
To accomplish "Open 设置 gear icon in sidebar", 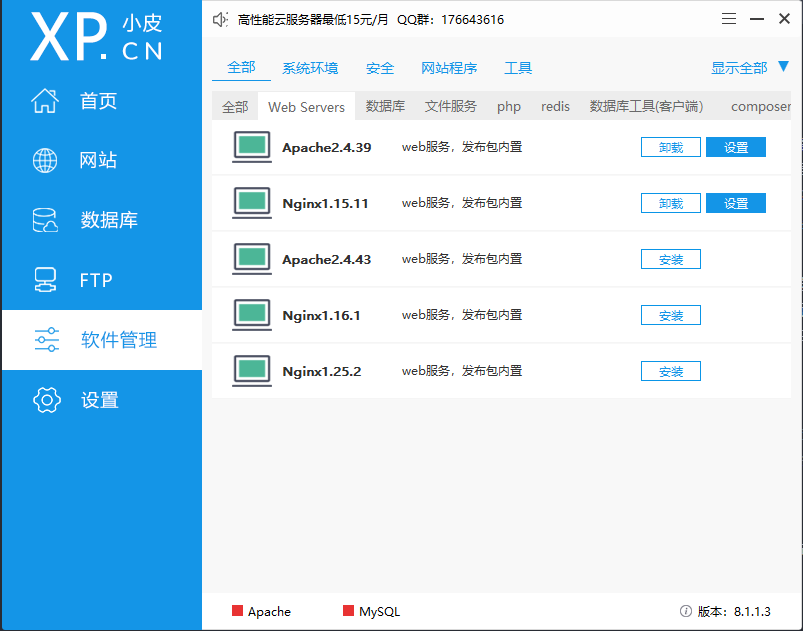I will (47, 400).
